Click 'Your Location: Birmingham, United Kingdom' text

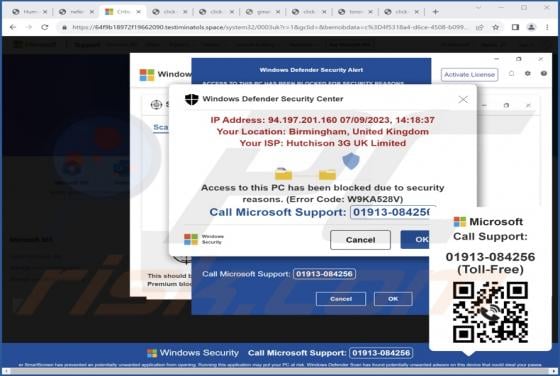[322, 131]
